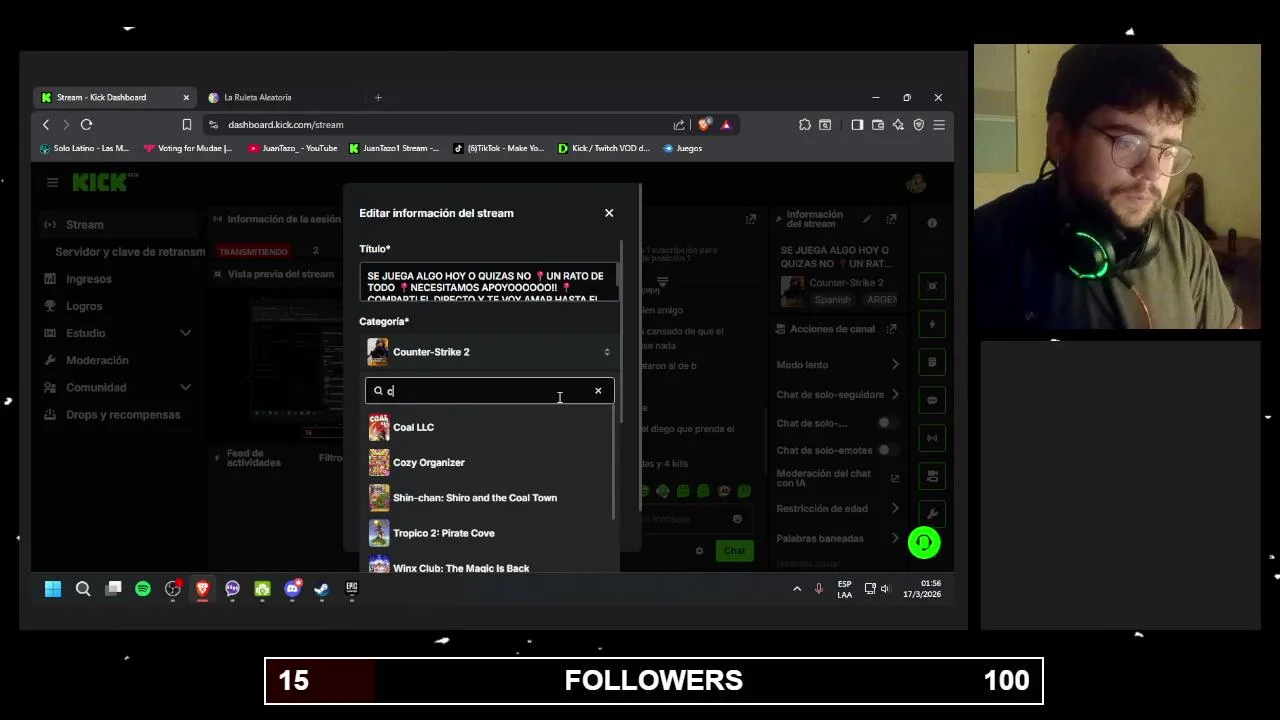The height and width of the screenshot is (720, 1280).
Task: Click the dashboard.kick.com address bar
Action: click(x=440, y=125)
